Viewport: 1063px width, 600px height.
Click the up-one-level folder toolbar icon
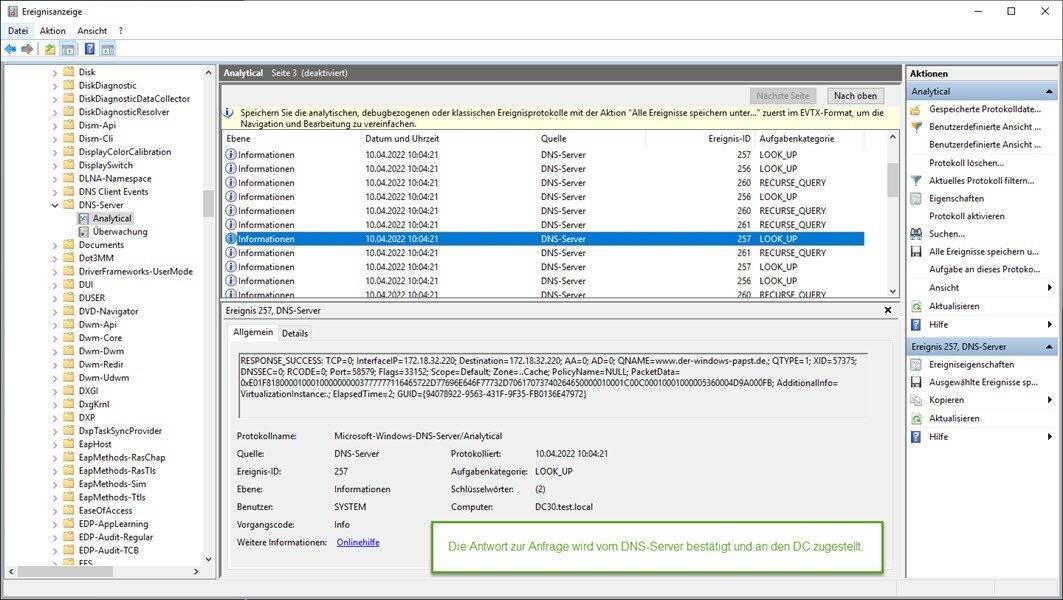point(50,49)
